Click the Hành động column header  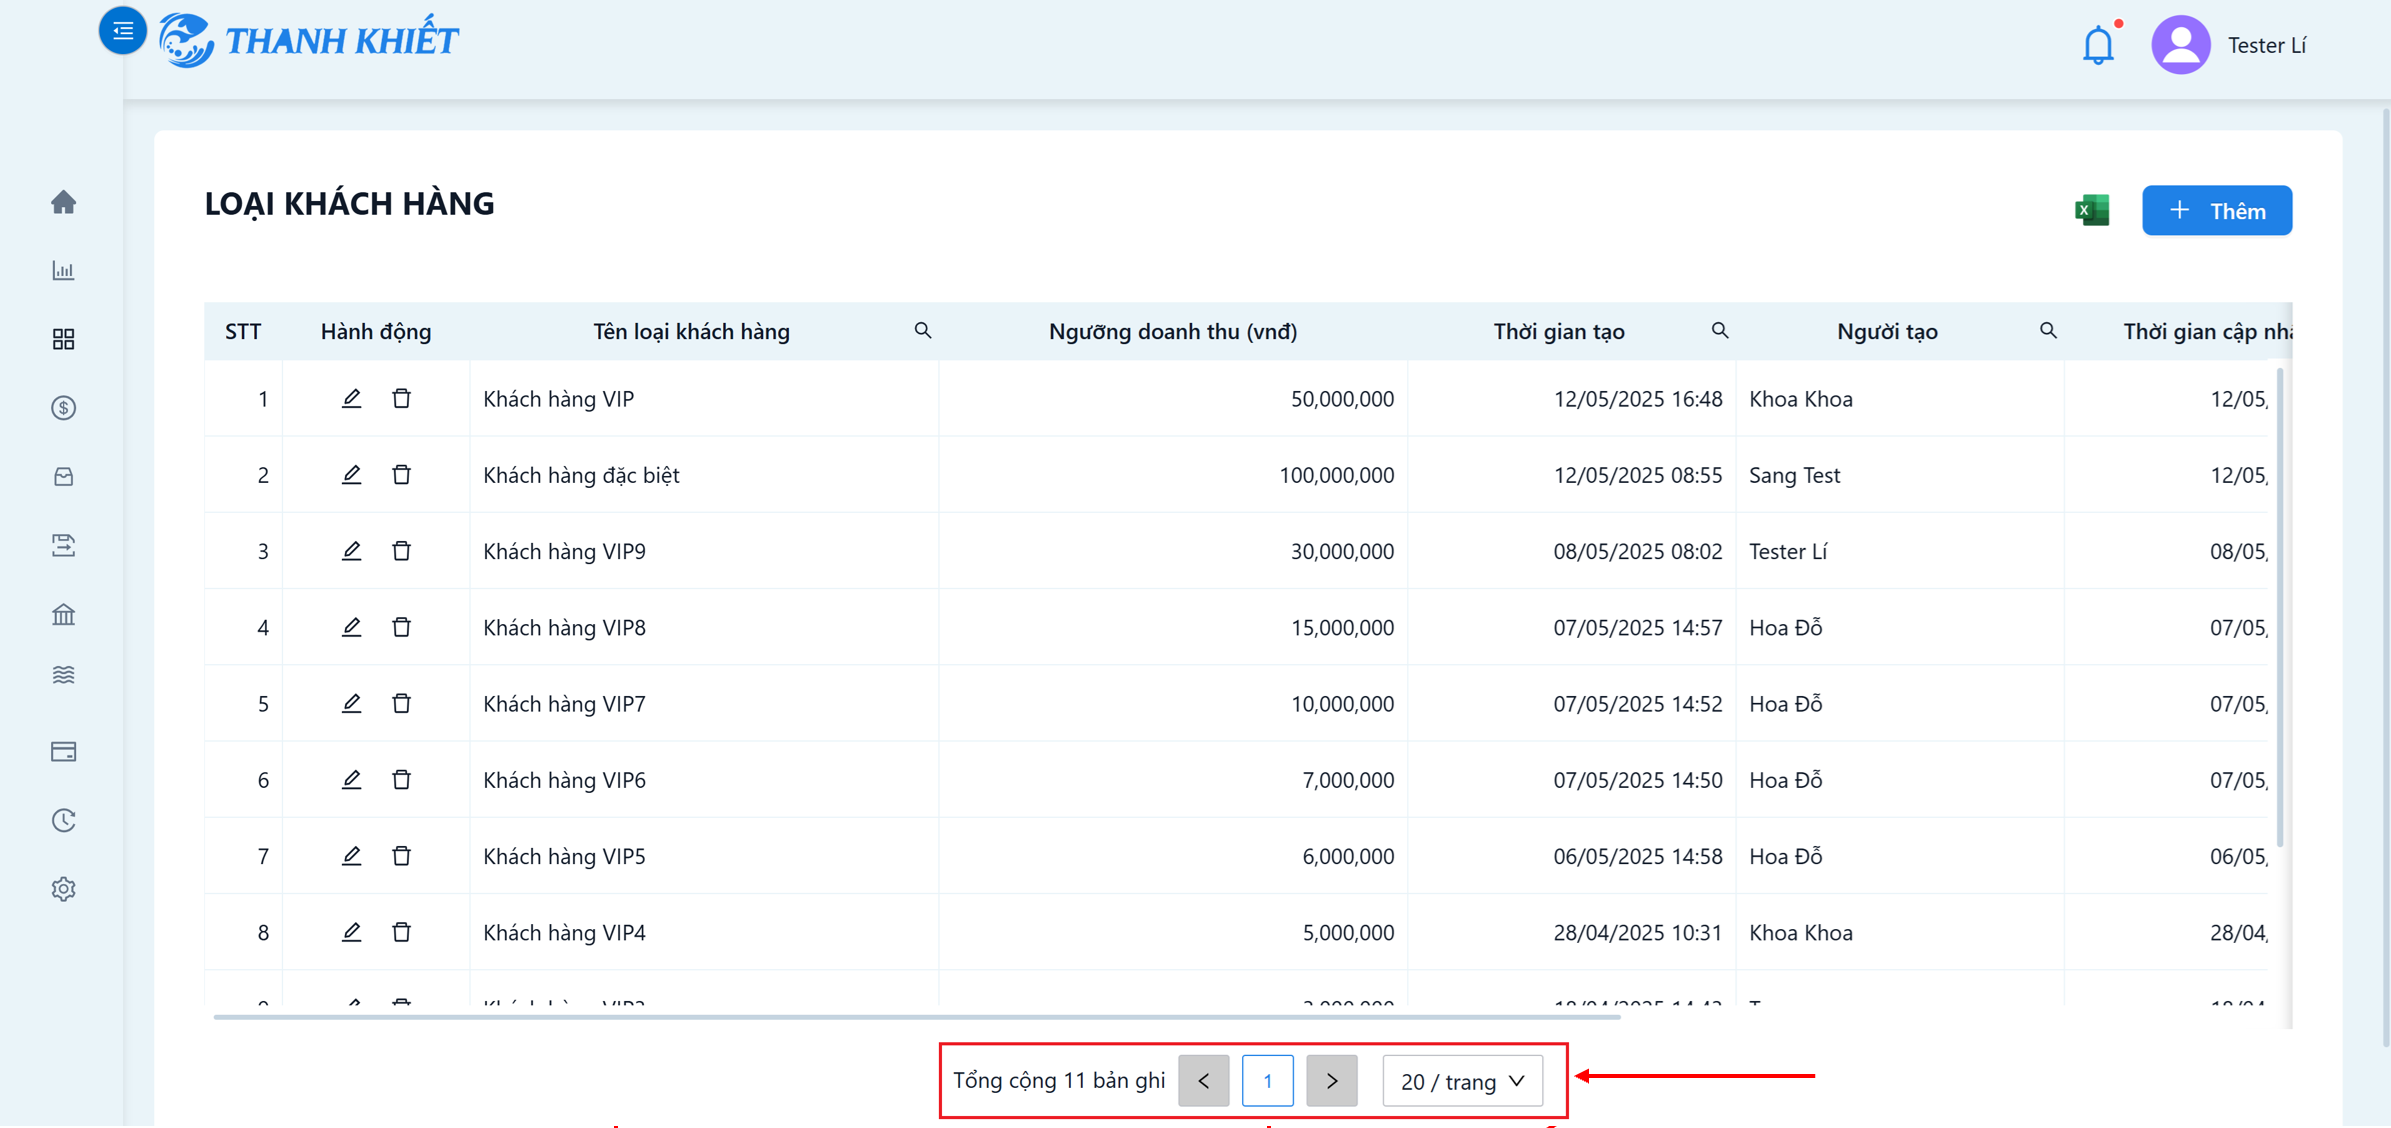[x=376, y=331]
